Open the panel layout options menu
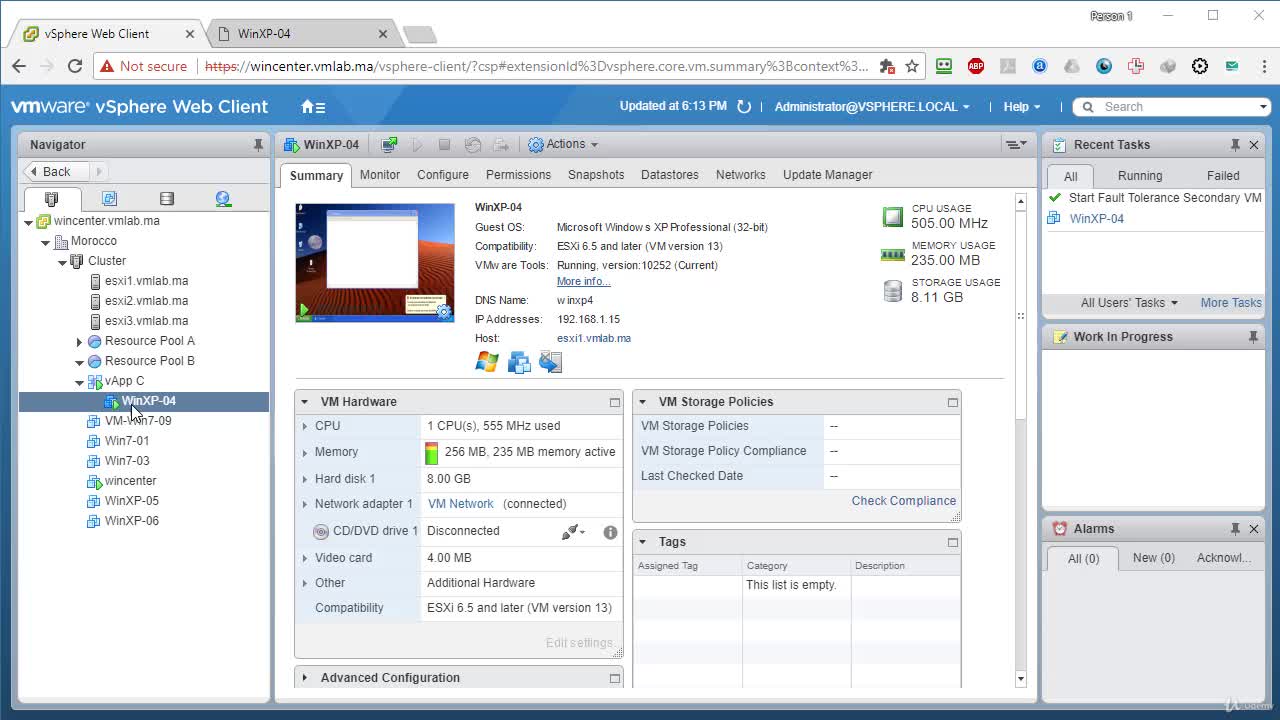This screenshot has height=720, width=1280. click(x=1016, y=145)
